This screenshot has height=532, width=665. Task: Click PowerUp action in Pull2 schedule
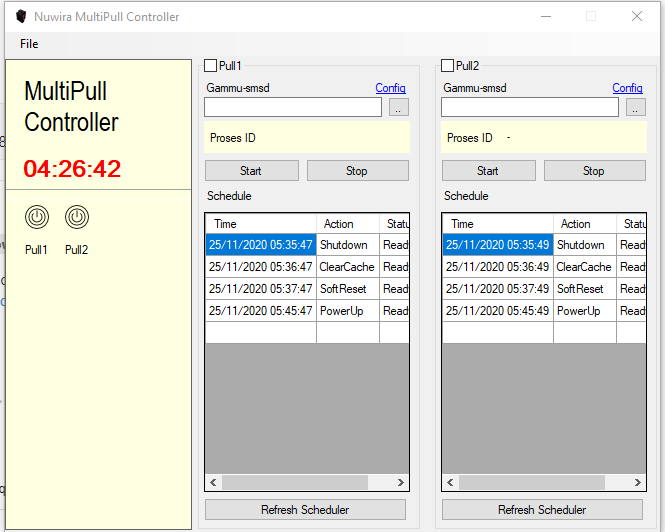pos(585,311)
